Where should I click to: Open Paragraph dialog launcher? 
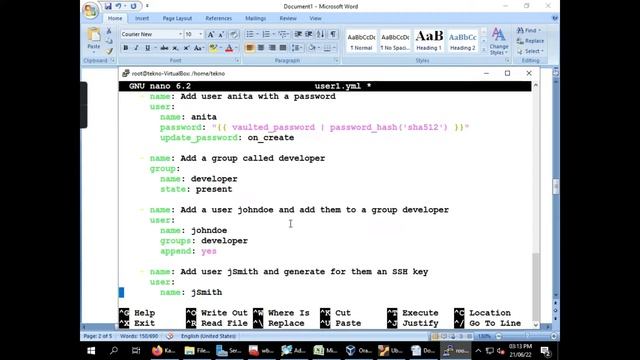point(336,60)
